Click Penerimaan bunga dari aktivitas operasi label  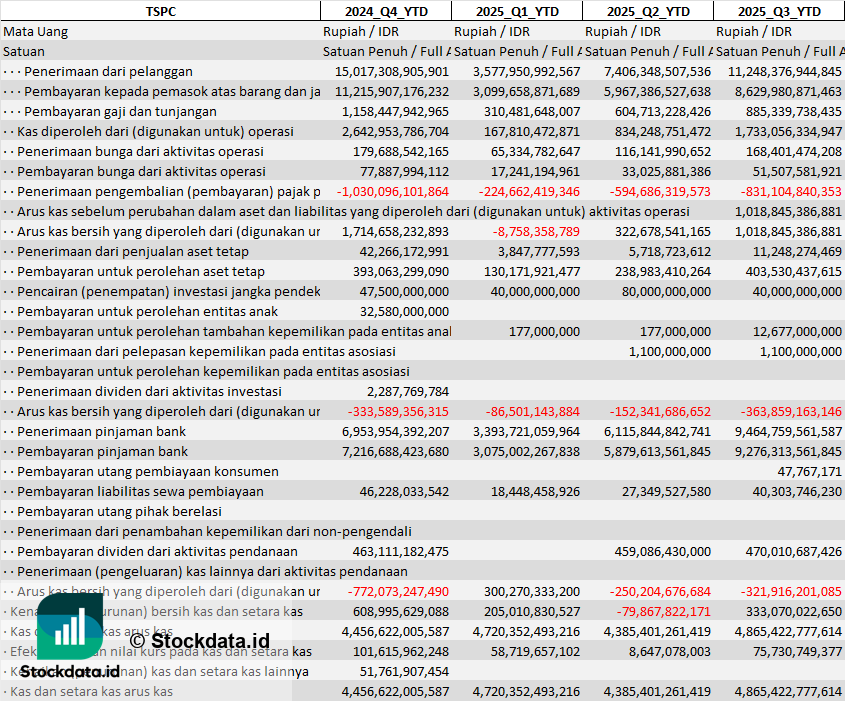pyautogui.click(x=140, y=151)
